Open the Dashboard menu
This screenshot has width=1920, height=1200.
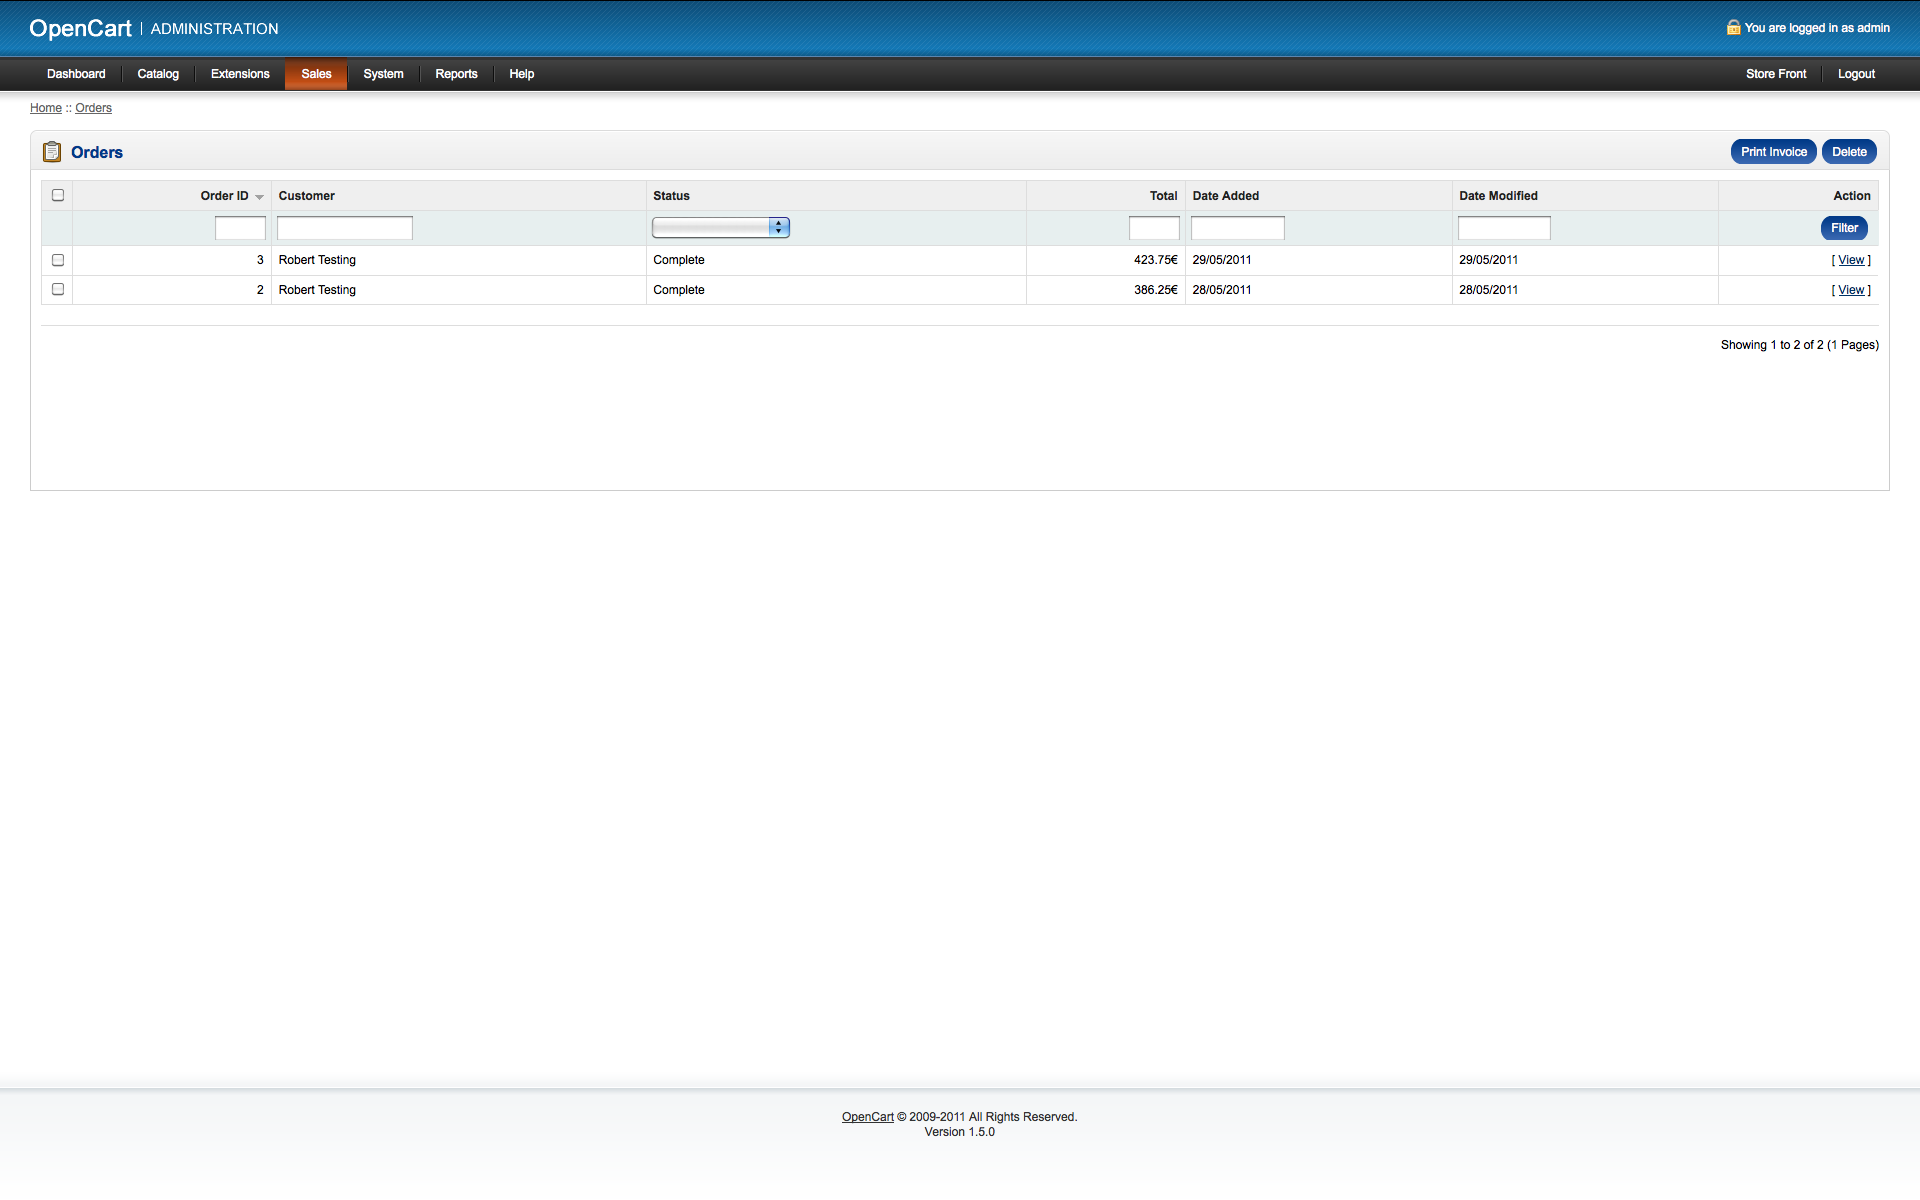(76, 74)
